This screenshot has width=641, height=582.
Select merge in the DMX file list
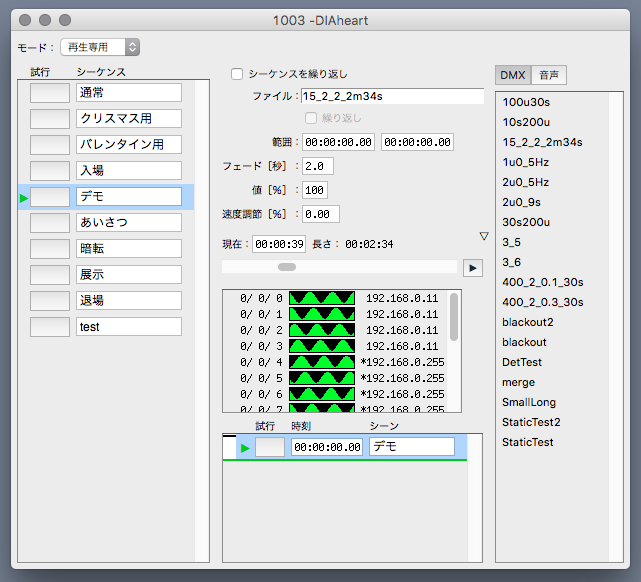[x=518, y=383]
